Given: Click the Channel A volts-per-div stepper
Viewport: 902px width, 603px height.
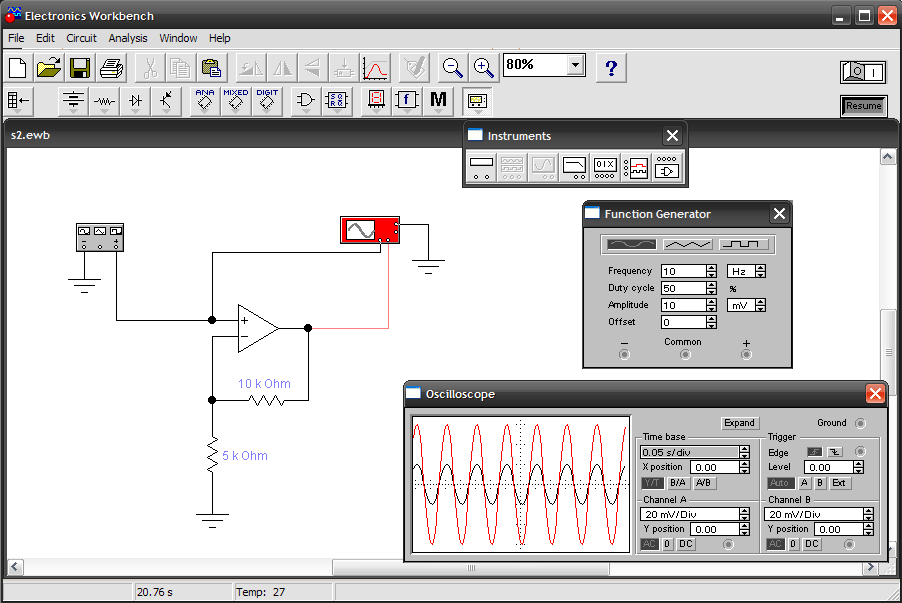Looking at the screenshot, I should coord(744,514).
